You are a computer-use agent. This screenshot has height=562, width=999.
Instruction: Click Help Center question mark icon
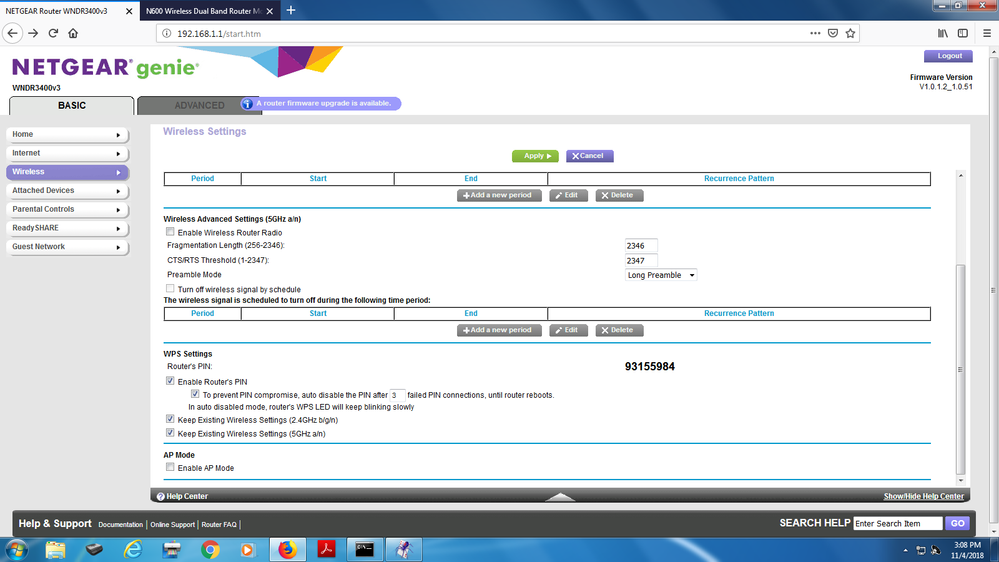(161, 496)
